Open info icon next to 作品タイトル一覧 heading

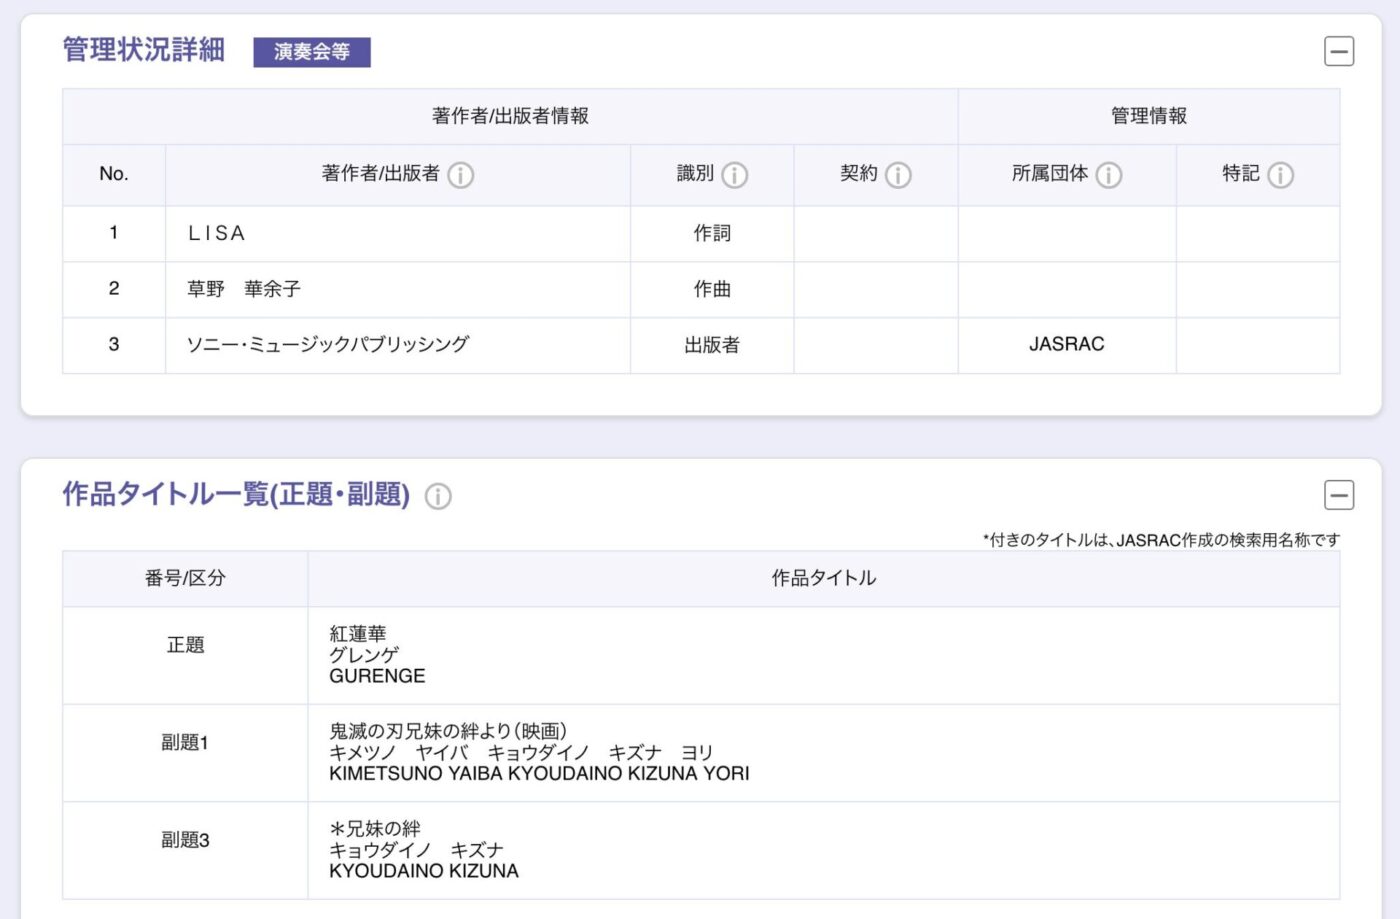click(438, 496)
